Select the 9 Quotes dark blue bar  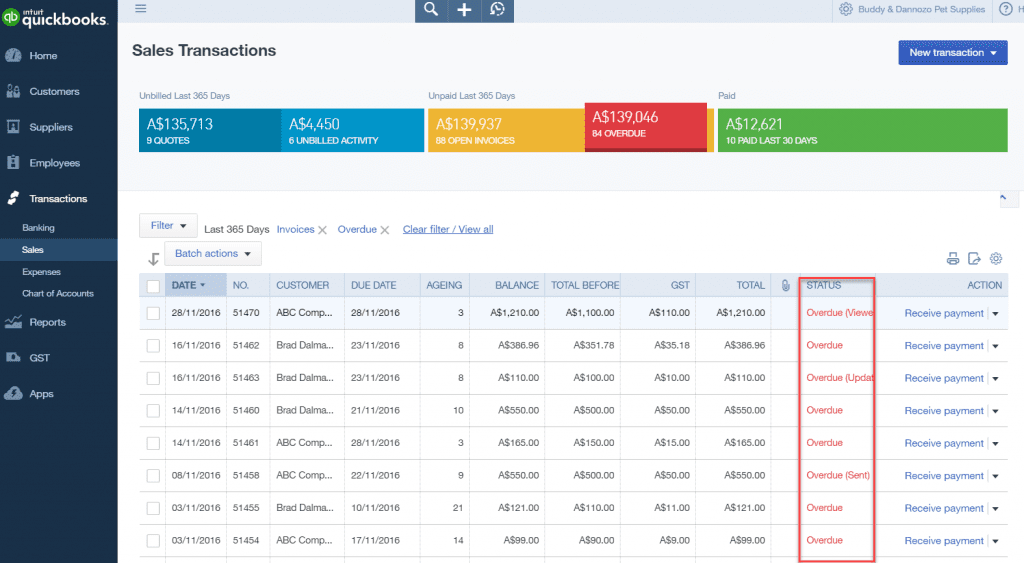coord(210,131)
